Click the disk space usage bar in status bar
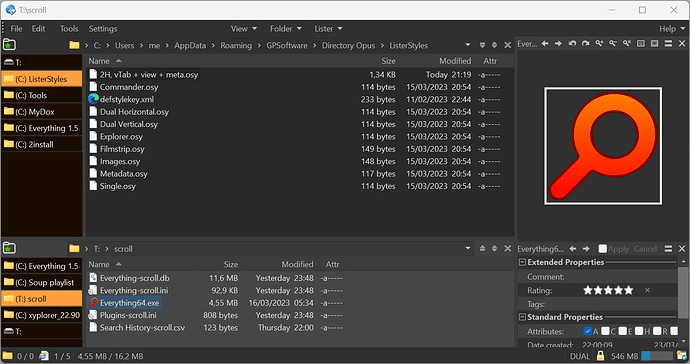 click(657, 356)
